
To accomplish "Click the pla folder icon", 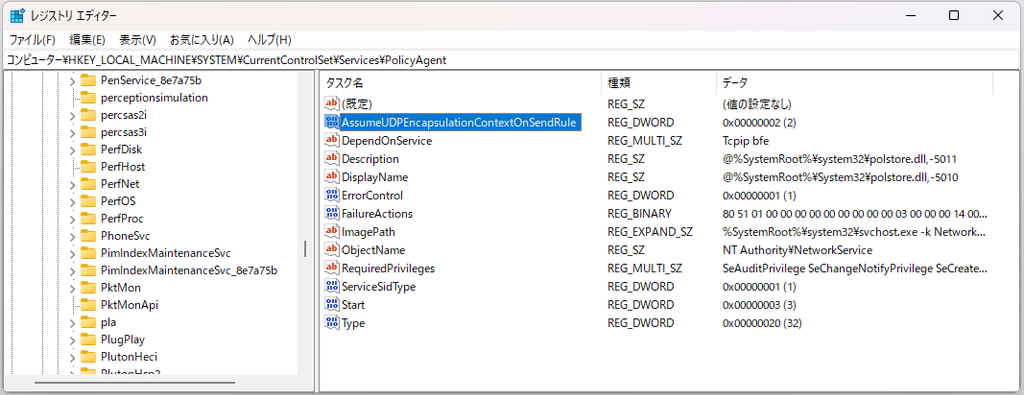I will 88,322.
